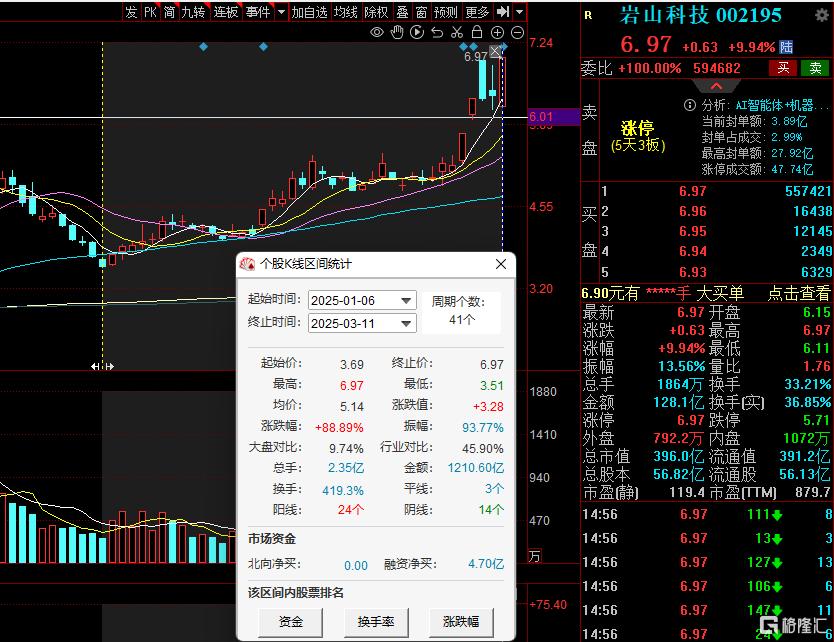The image size is (834, 642).
Task: Click the 叠 overlay toolbar button
Action: tap(403, 12)
